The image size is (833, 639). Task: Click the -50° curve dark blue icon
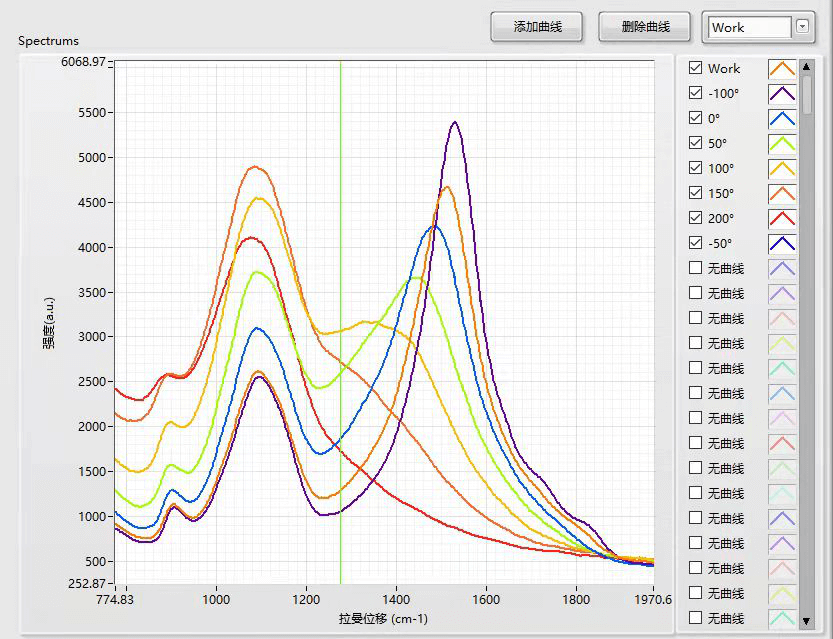781,244
